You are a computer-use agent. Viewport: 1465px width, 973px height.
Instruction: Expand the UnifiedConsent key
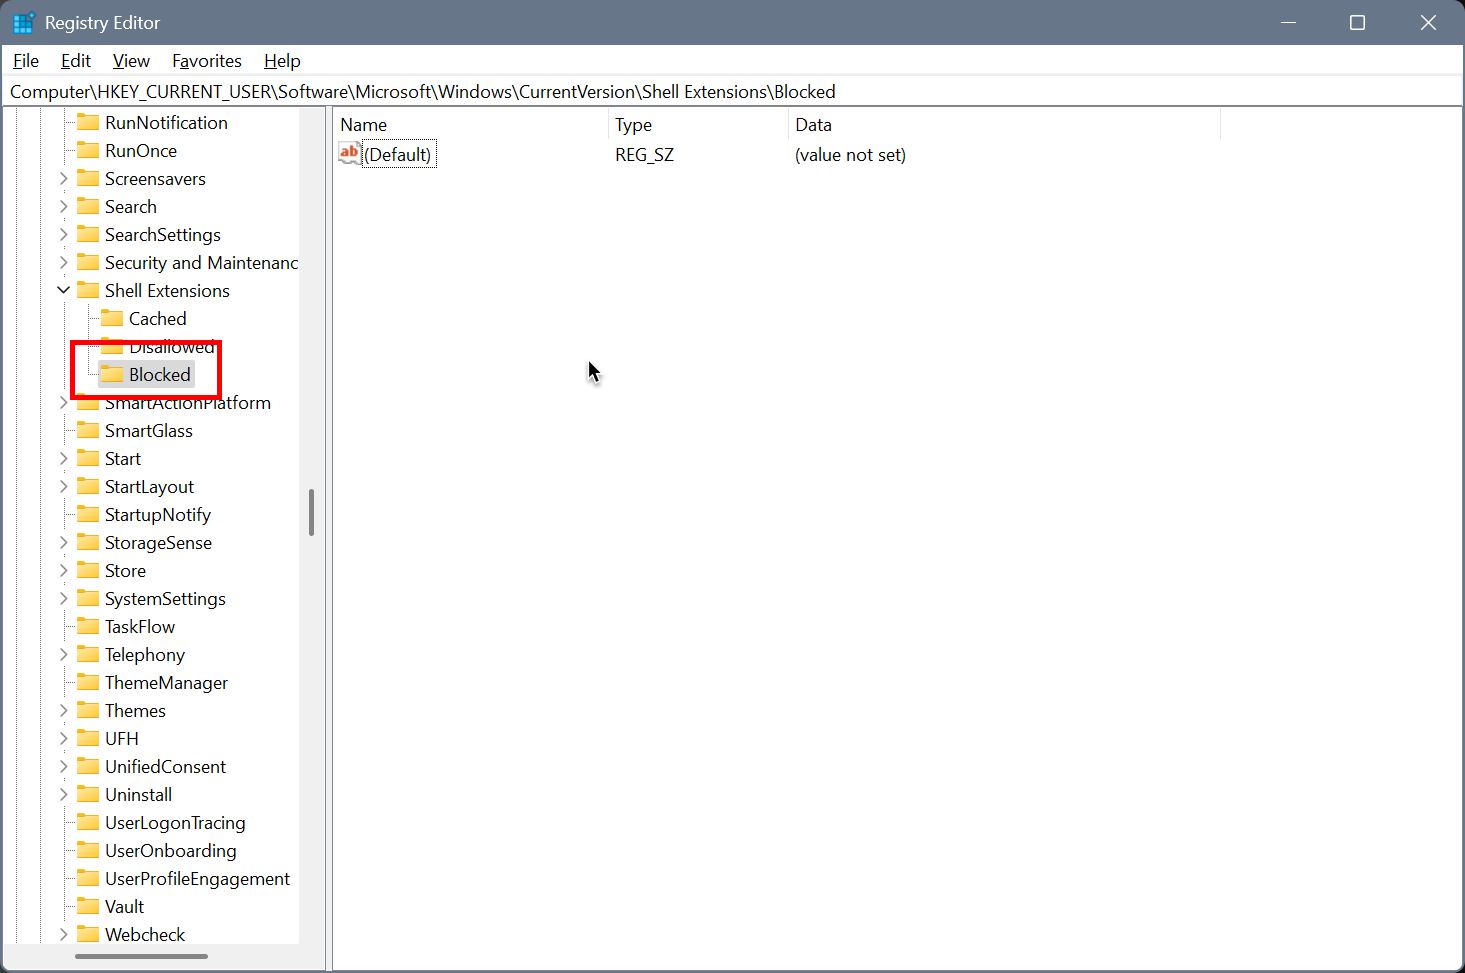(64, 767)
